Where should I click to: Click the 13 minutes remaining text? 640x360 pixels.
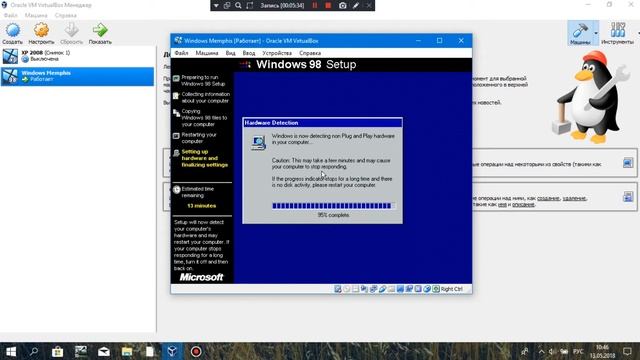(x=202, y=206)
